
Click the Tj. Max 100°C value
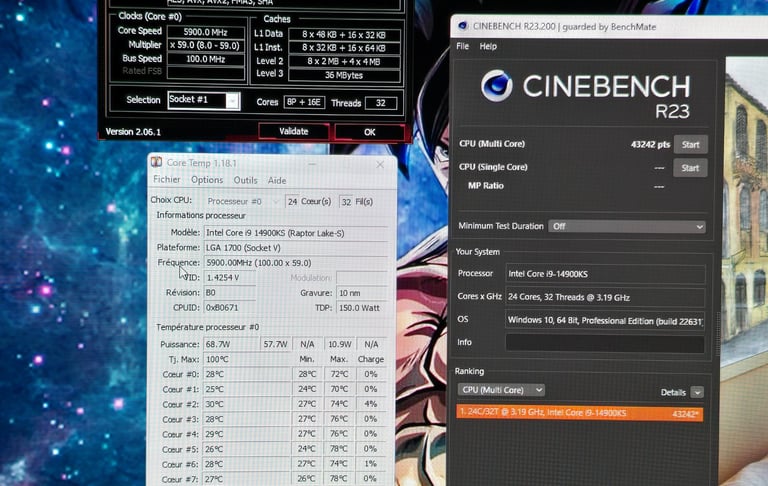click(x=247, y=359)
